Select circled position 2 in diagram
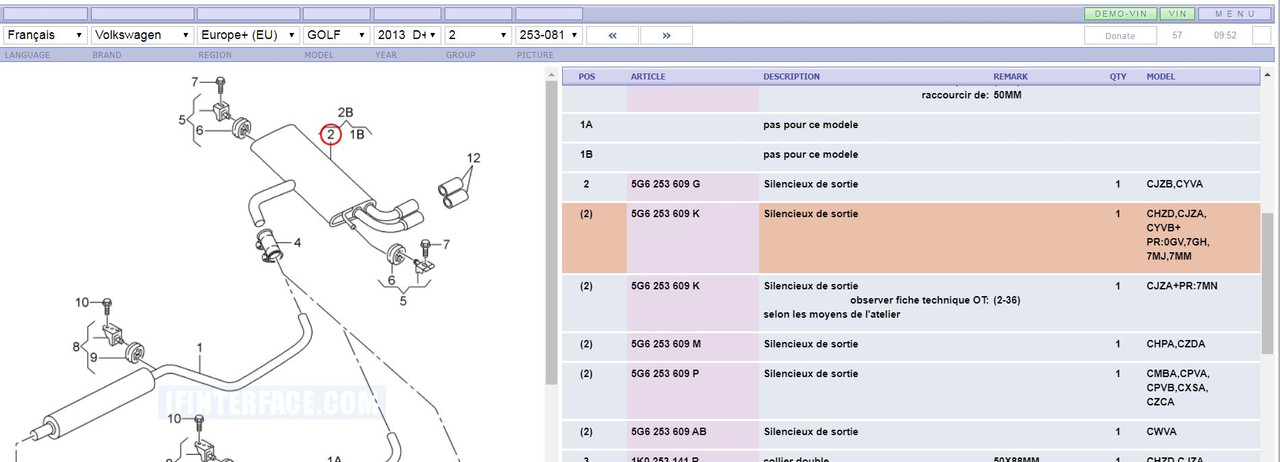The height and width of the screenshot is (462, 1280). tap(330, 134)
